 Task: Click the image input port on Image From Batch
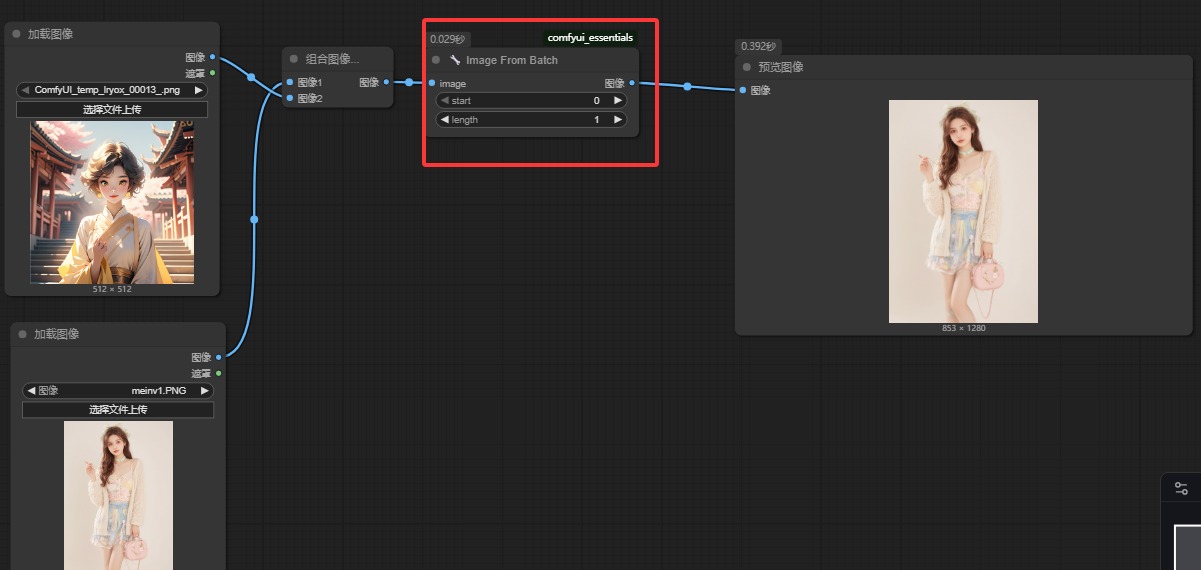[432, 83]
